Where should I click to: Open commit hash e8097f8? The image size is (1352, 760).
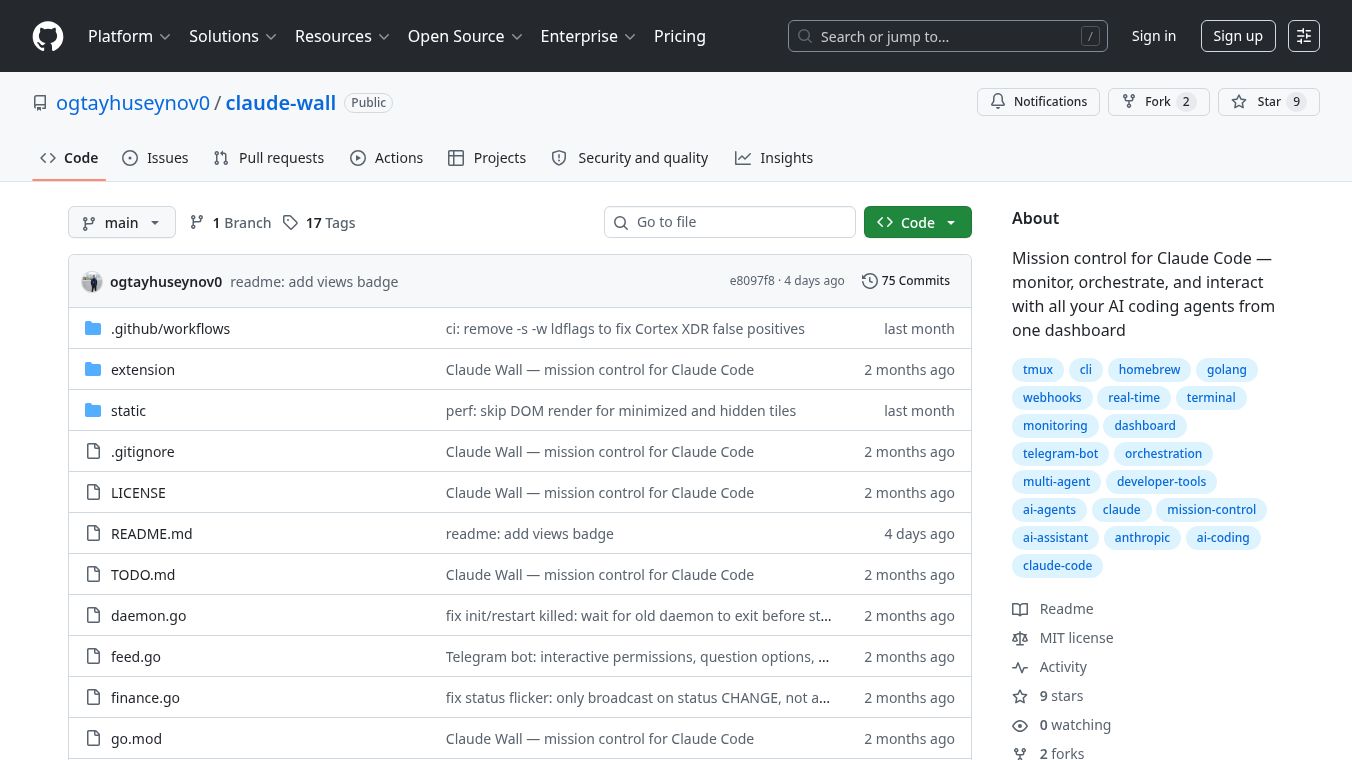click(752, 281)
